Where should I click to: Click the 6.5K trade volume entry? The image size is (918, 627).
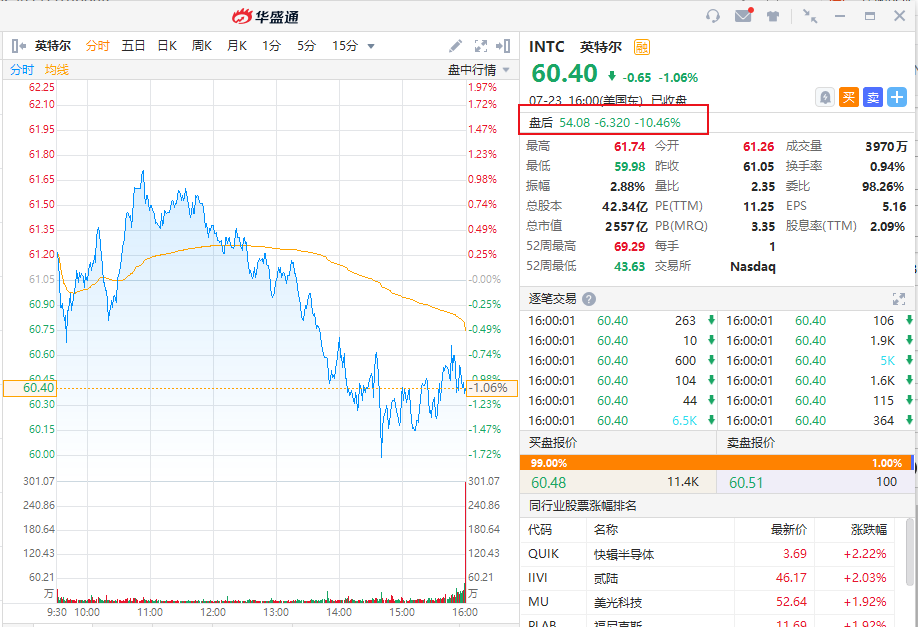(684, 420)
